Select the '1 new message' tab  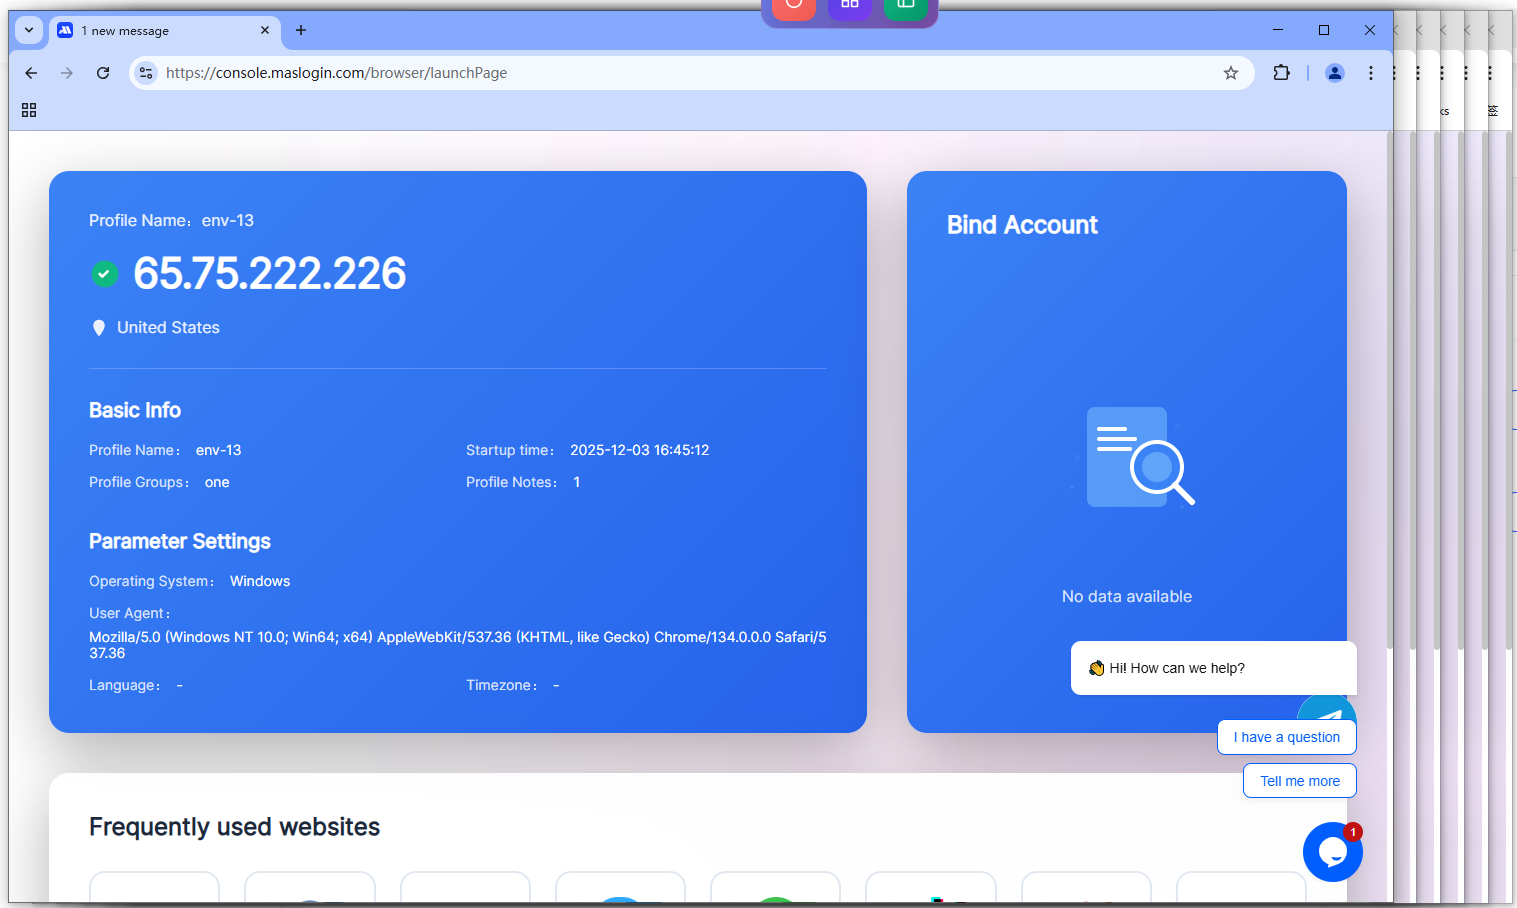pyautogui.click(x=150, y=31)
